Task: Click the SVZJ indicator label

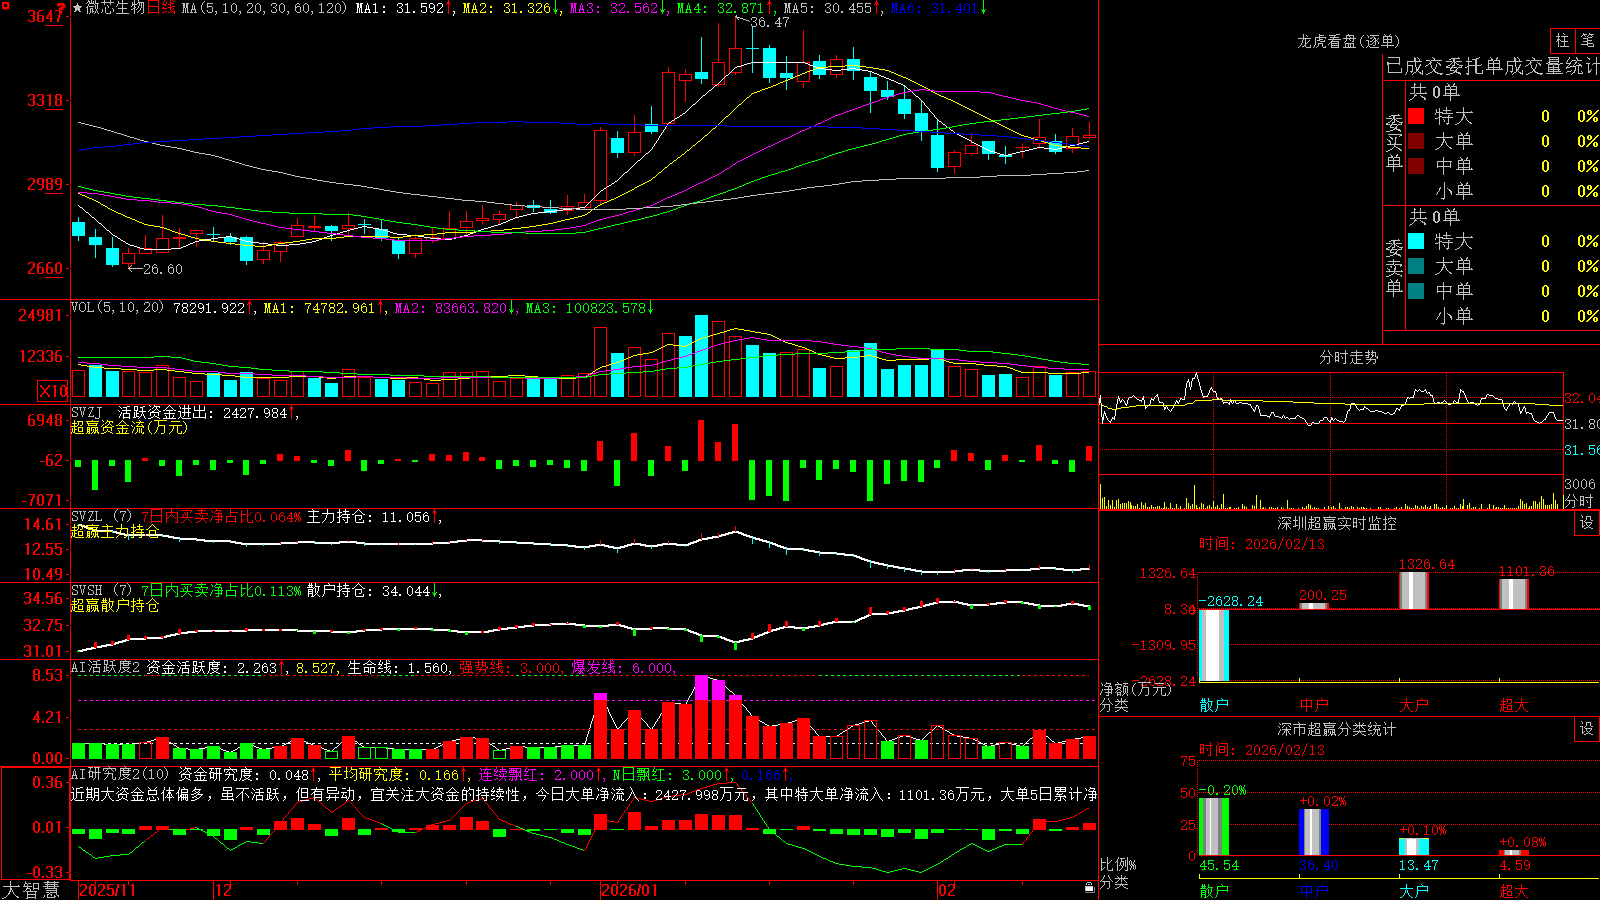Action: tap(86, 412)
